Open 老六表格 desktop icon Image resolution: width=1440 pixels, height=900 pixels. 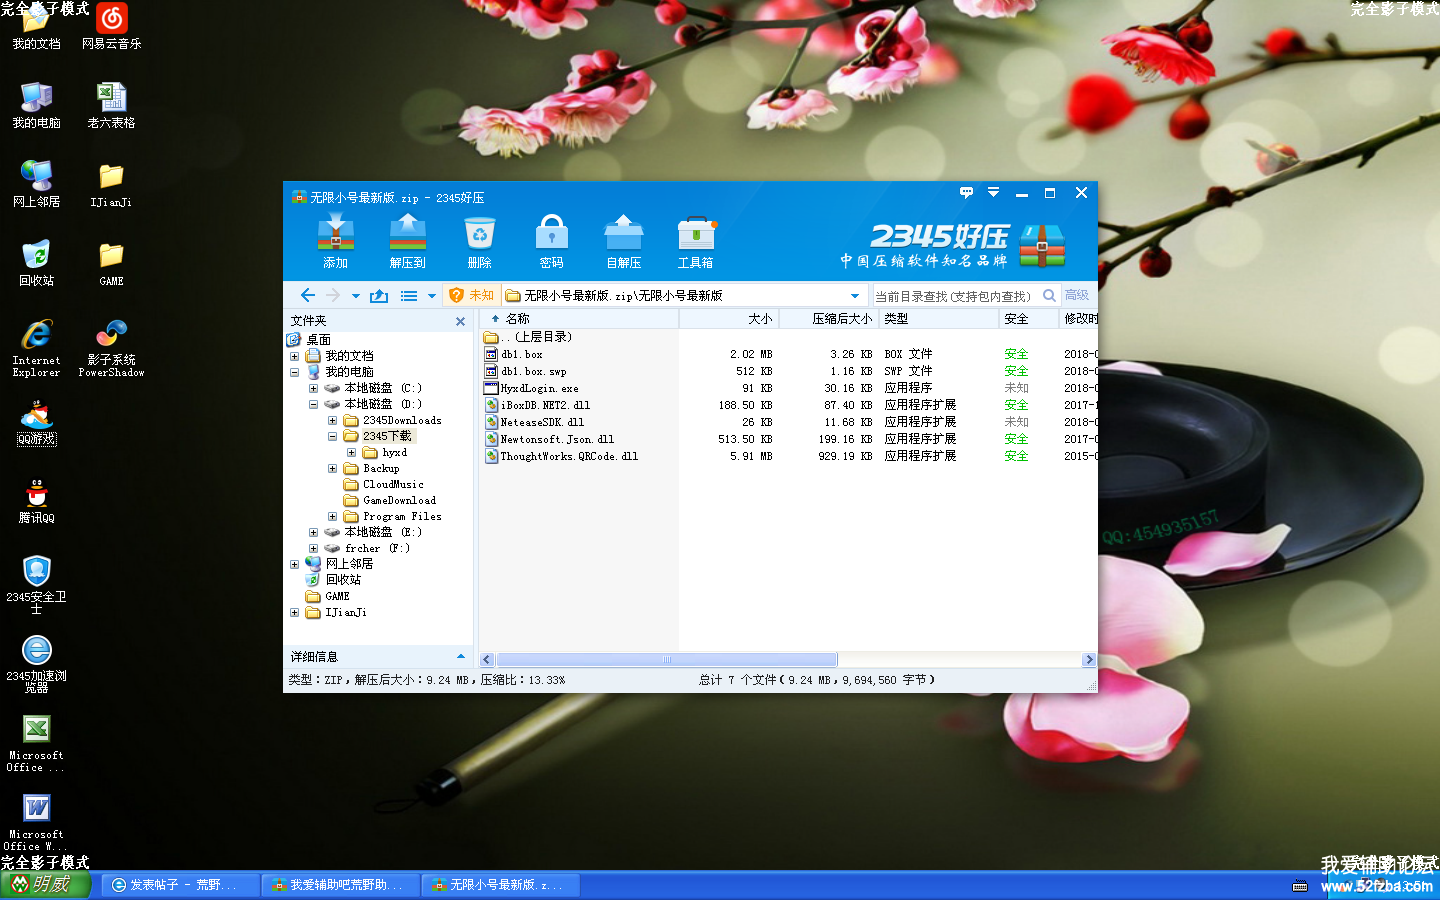(x=111, y=105)
